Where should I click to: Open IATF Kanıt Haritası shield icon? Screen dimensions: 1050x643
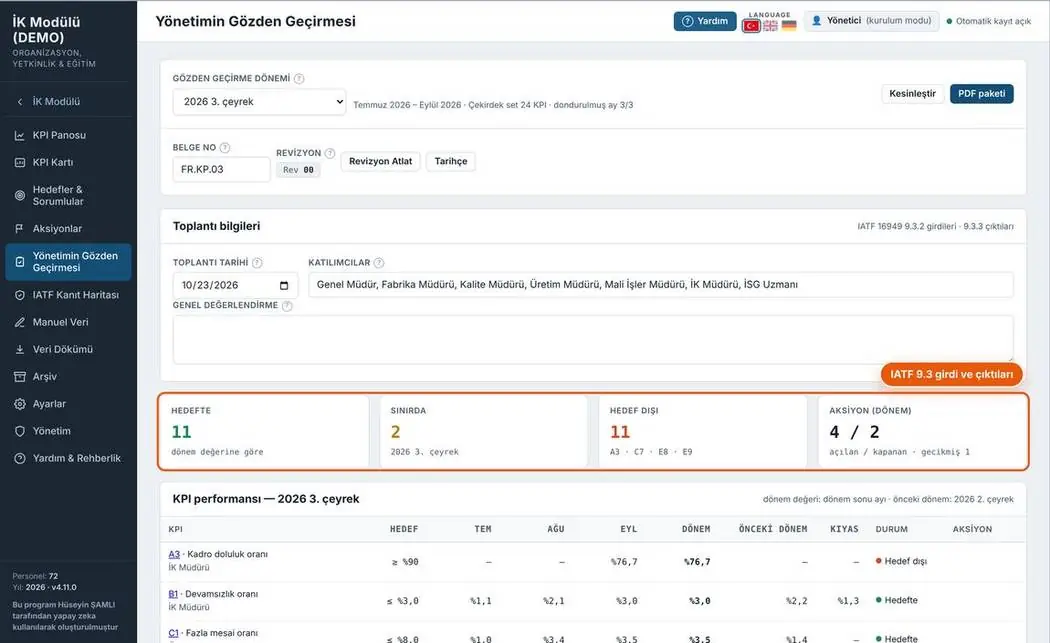point(19,295)
